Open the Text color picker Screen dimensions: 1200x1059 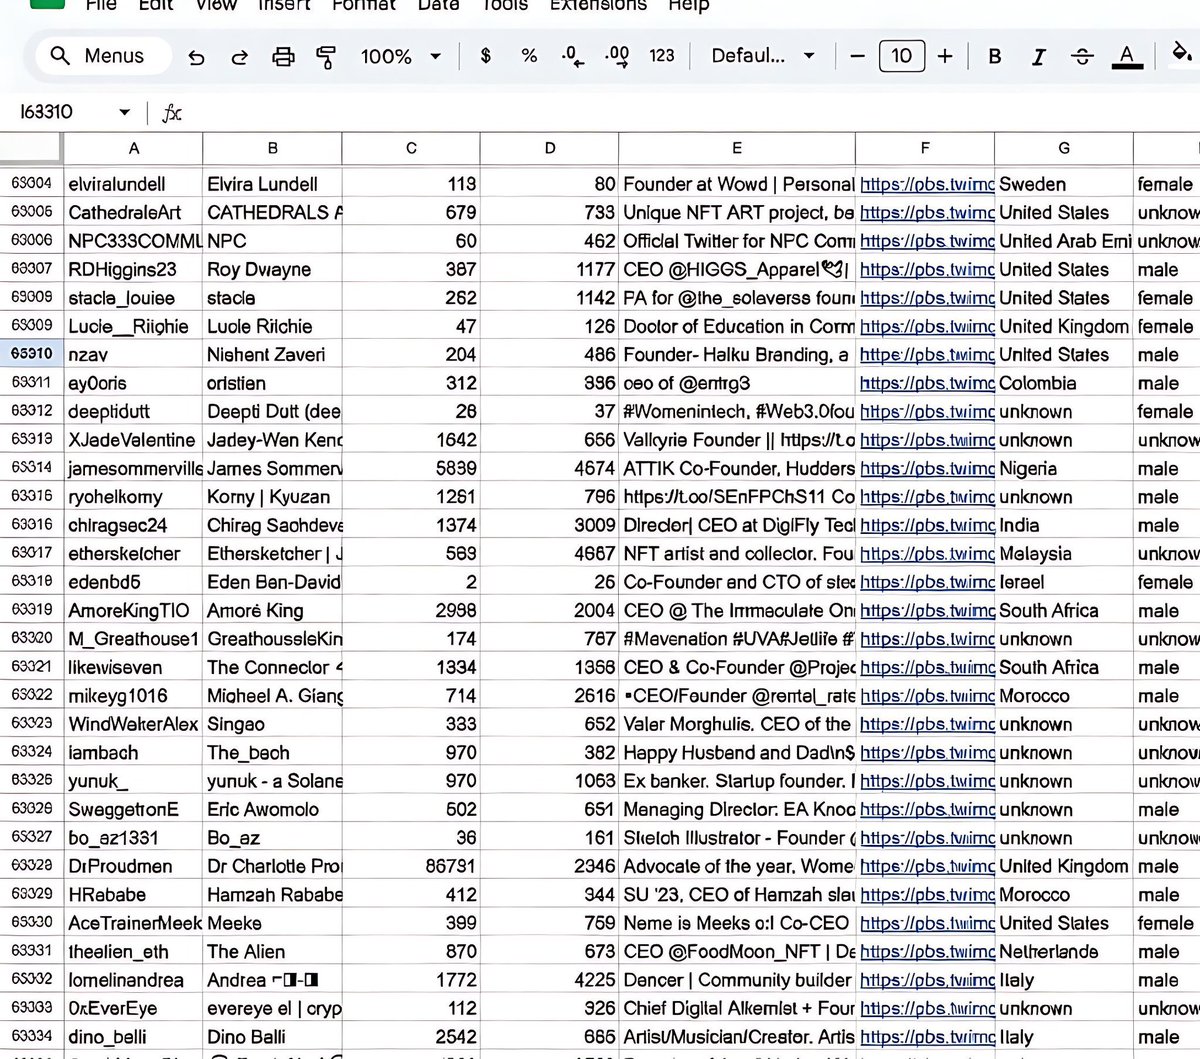(1127, 56)
